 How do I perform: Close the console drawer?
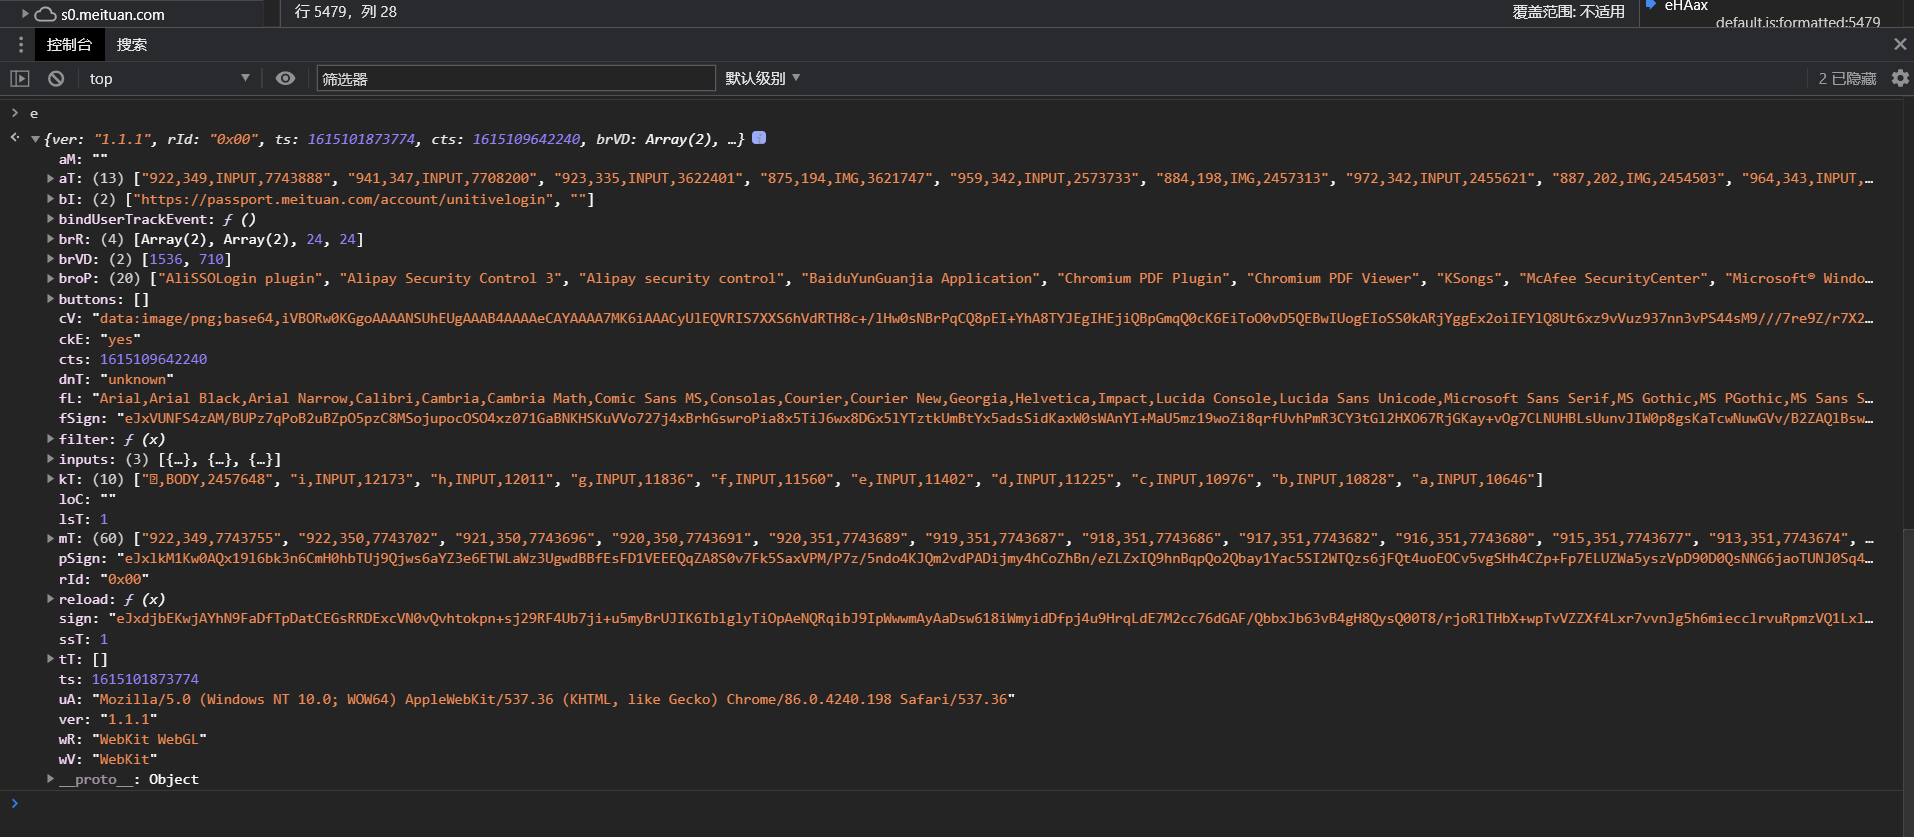[x=1900, y=44]
